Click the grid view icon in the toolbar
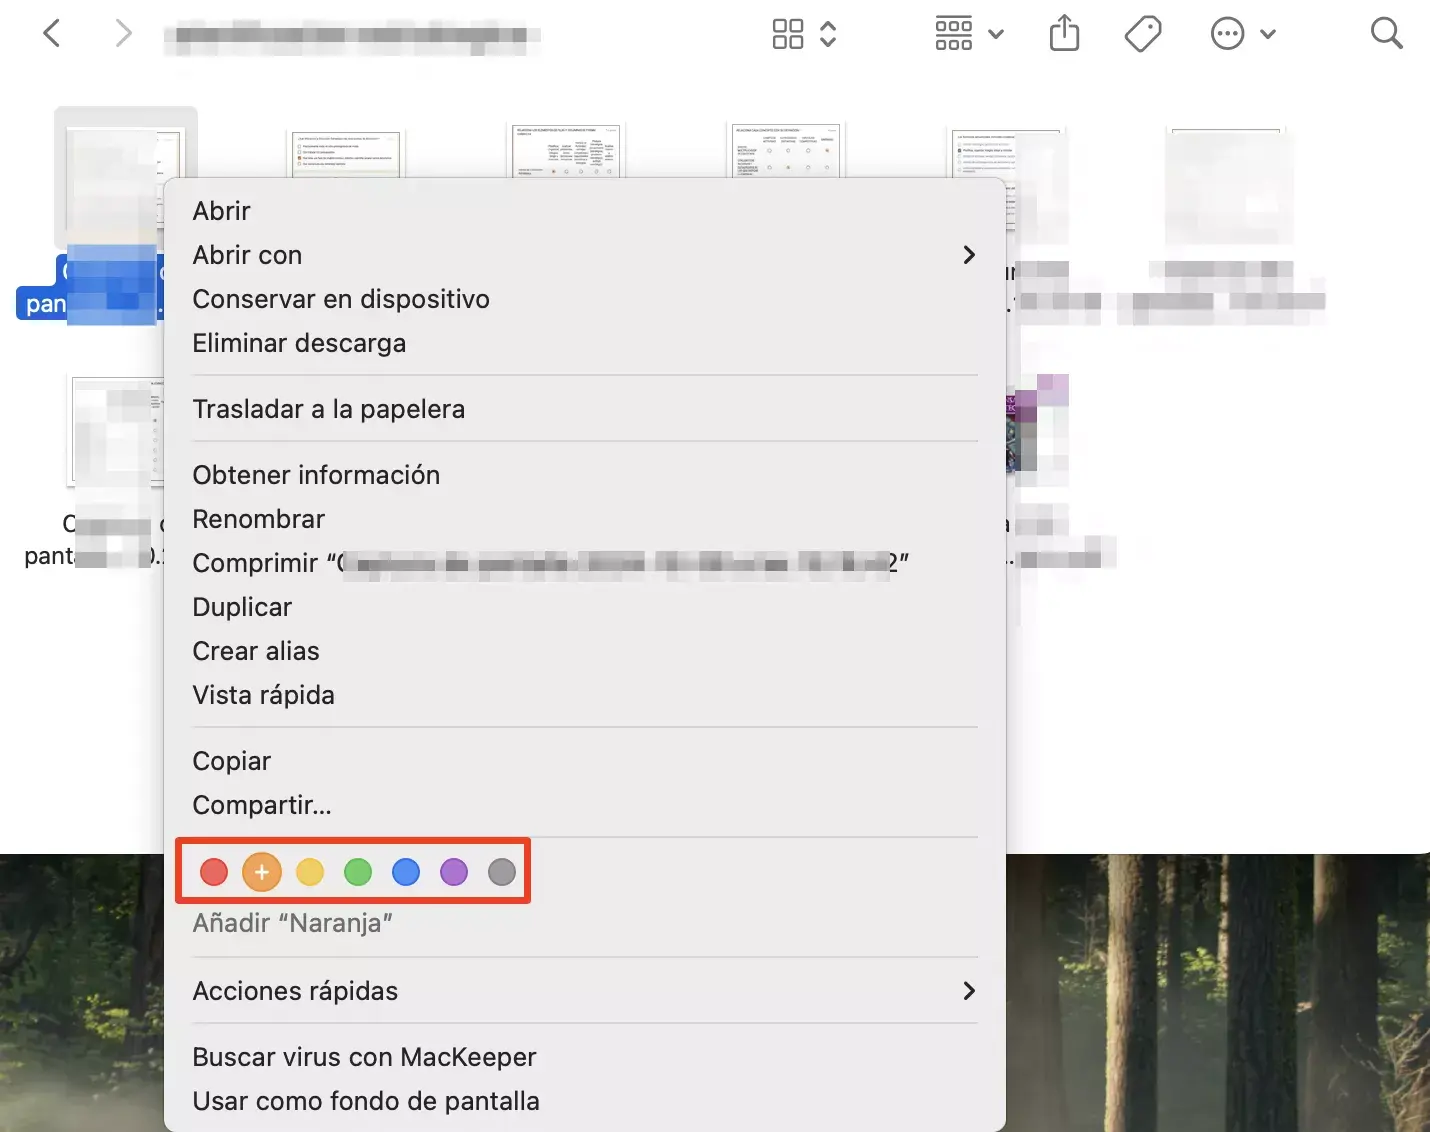The height and width of the screenshot is (1132, 1430). coord(788,33)
